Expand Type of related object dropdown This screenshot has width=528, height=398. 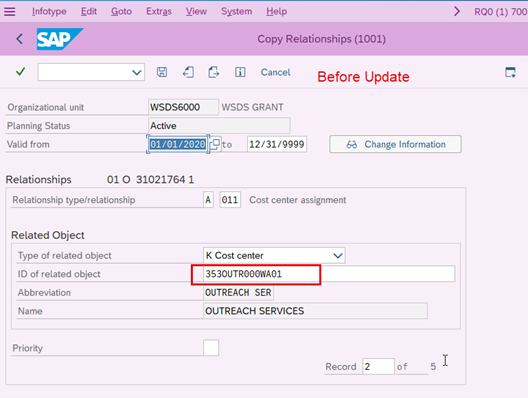(x=338, y=256)
